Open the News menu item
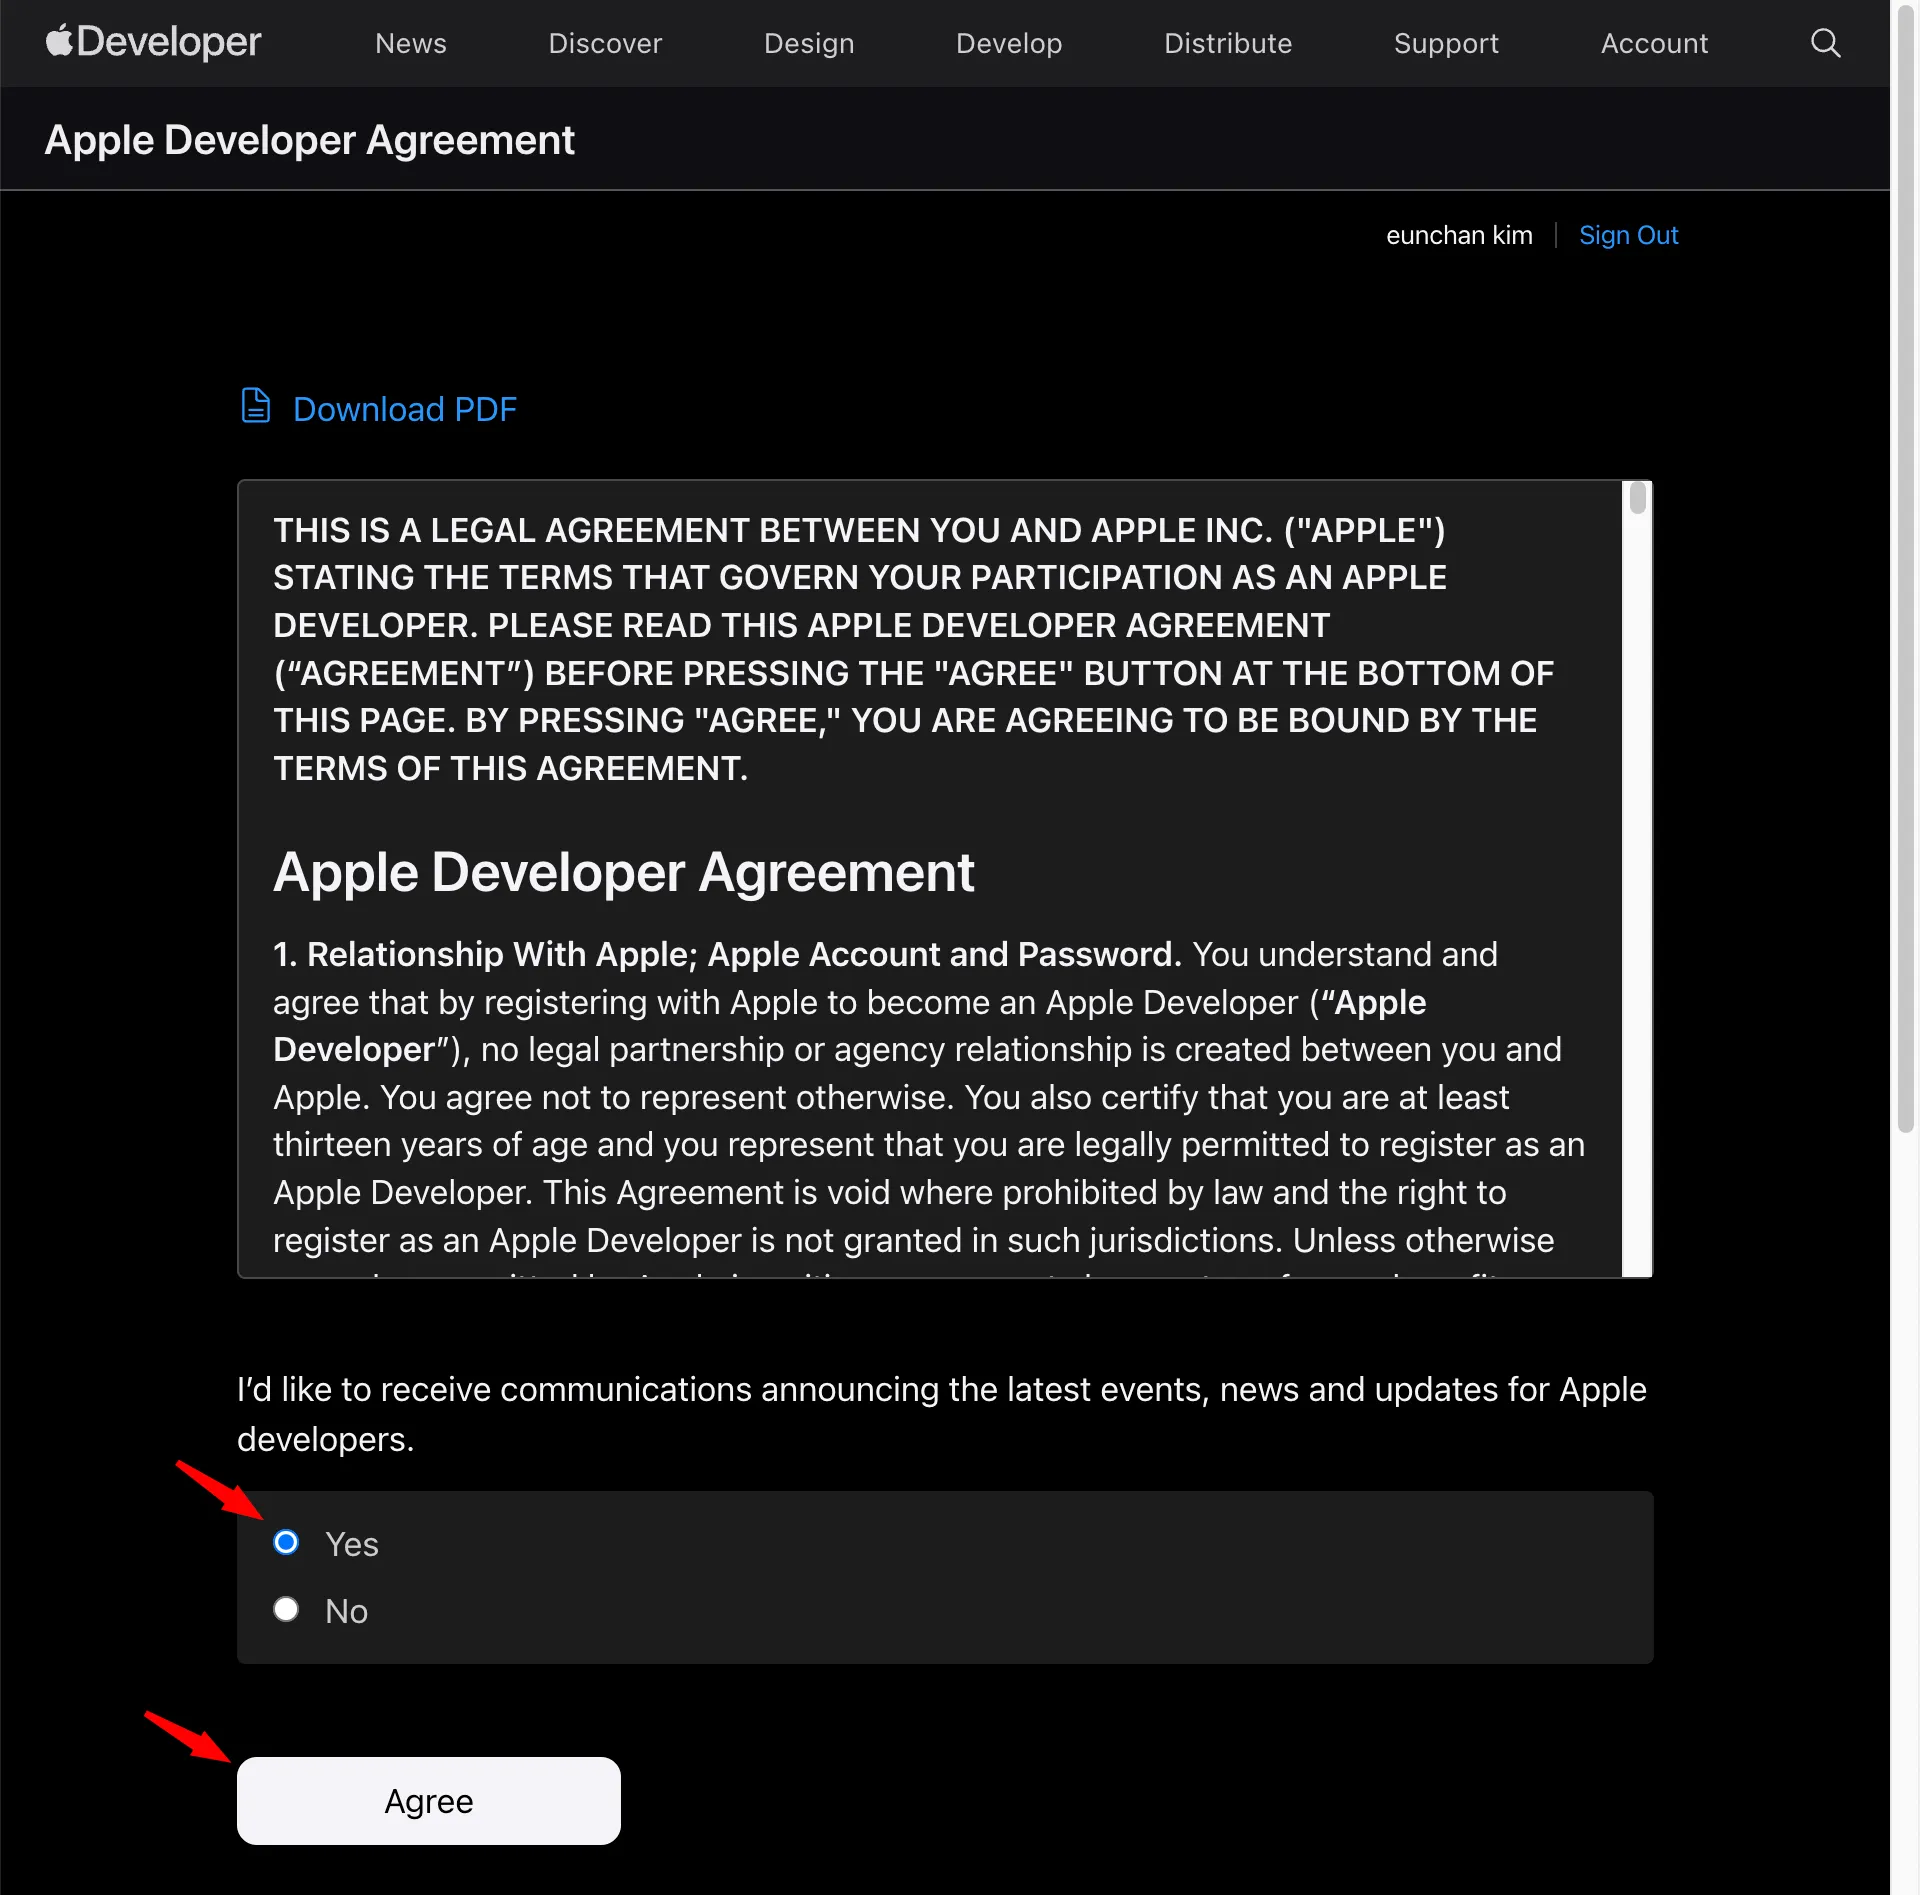The width and height of the screenshot is (1920, 1895). coord(410,43)
